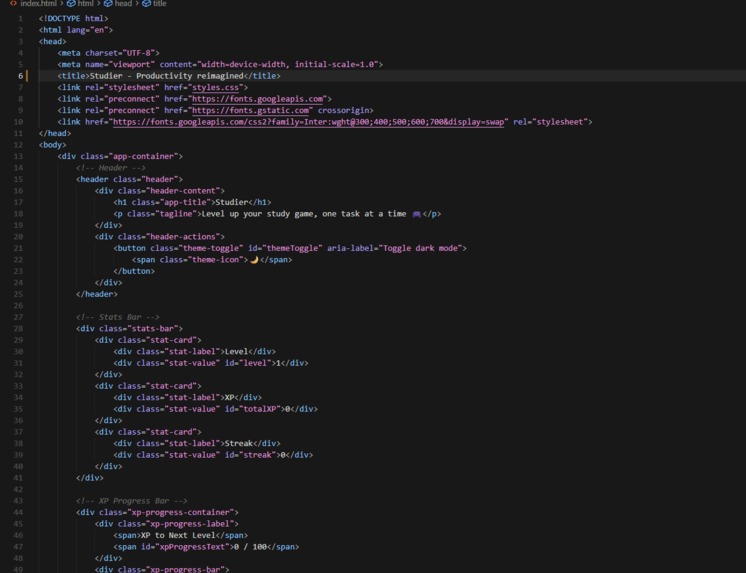Click the id="streak" attribute on line 39
Viewport: 746px width, 573px height.
coord(250,455)
